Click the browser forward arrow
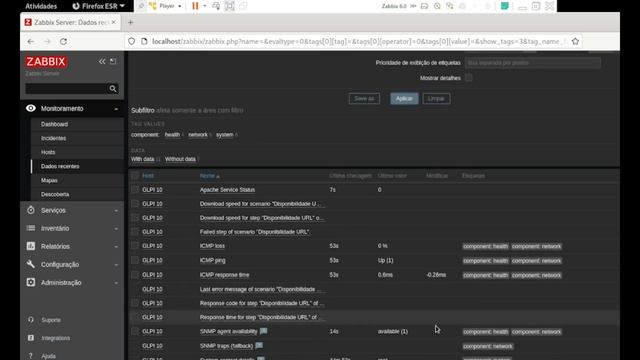640x360 pixels. coord(47,42)
